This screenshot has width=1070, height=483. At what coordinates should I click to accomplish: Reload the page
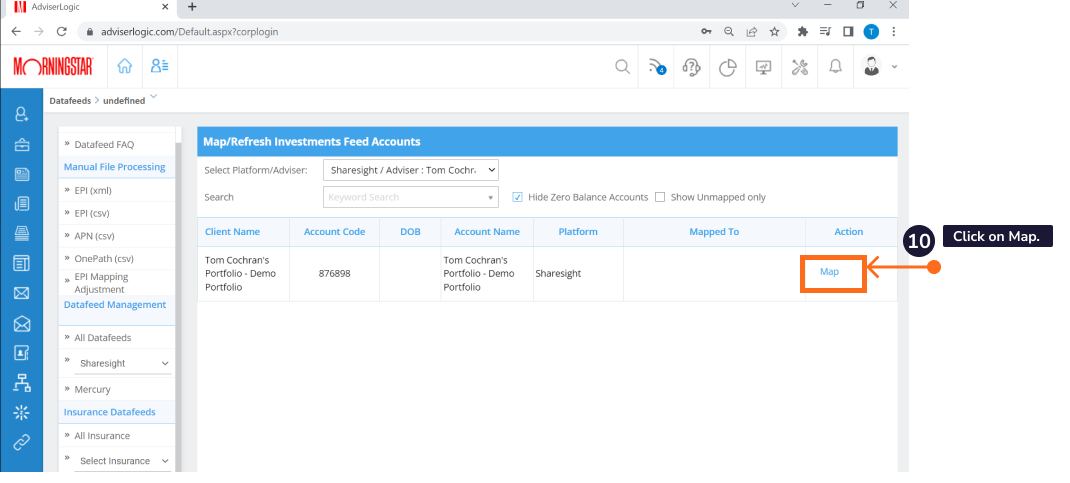click(61, 31)
